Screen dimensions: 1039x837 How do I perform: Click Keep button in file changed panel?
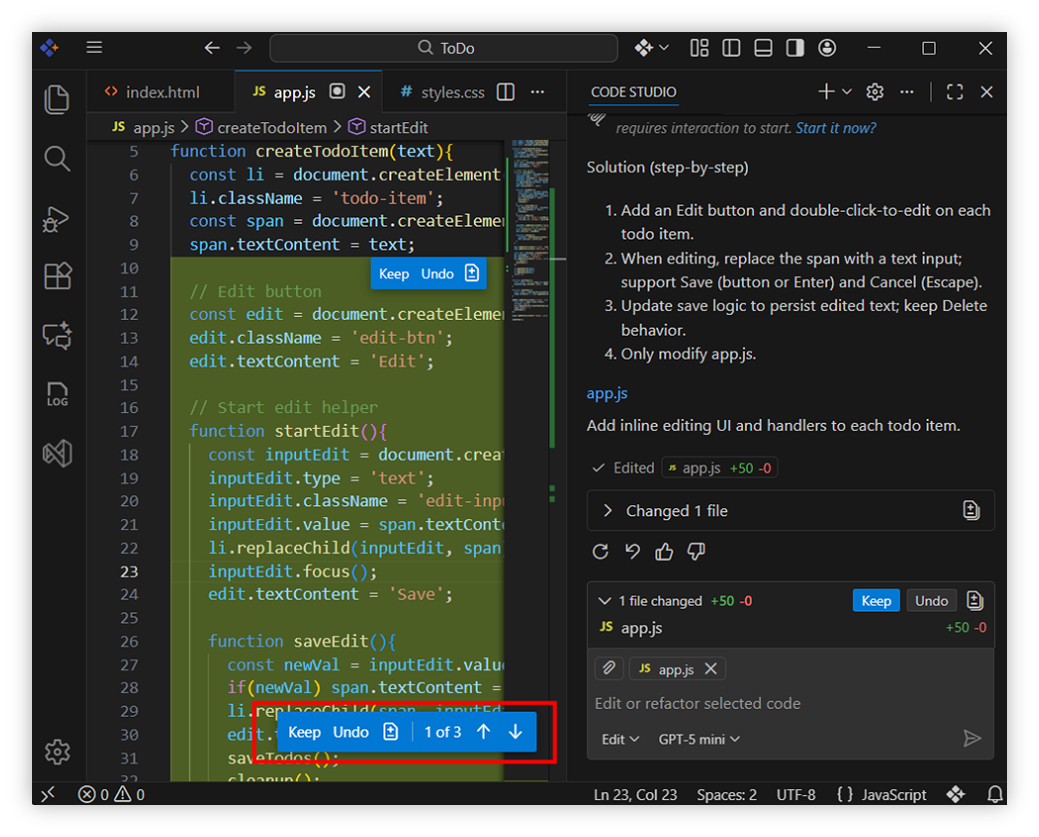[x=875, y=600]
